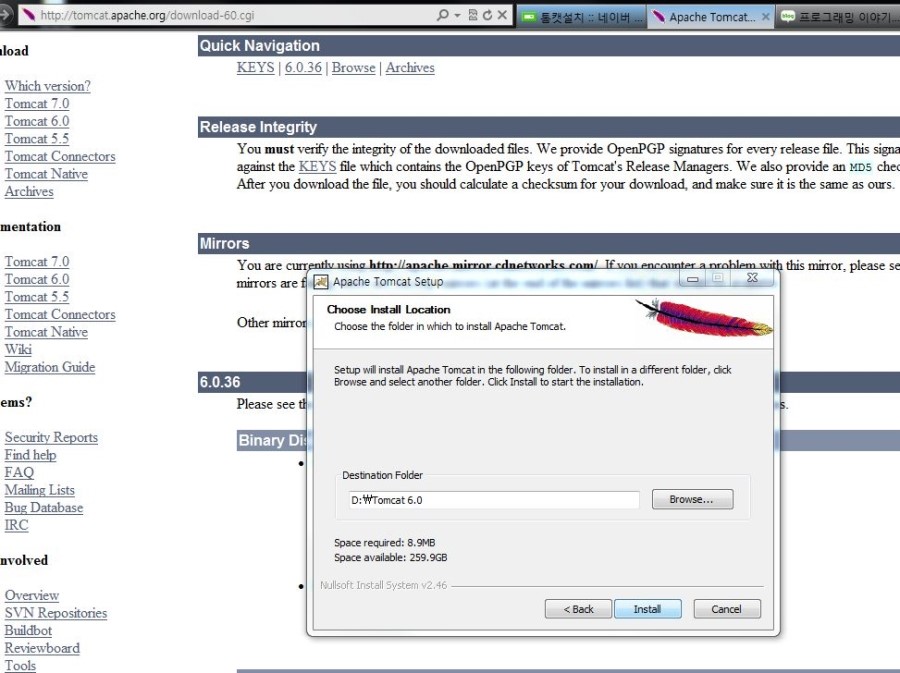Open Tomcat Connectors link in download section
This screenshot has width=900, height=673.
(60, 157)
